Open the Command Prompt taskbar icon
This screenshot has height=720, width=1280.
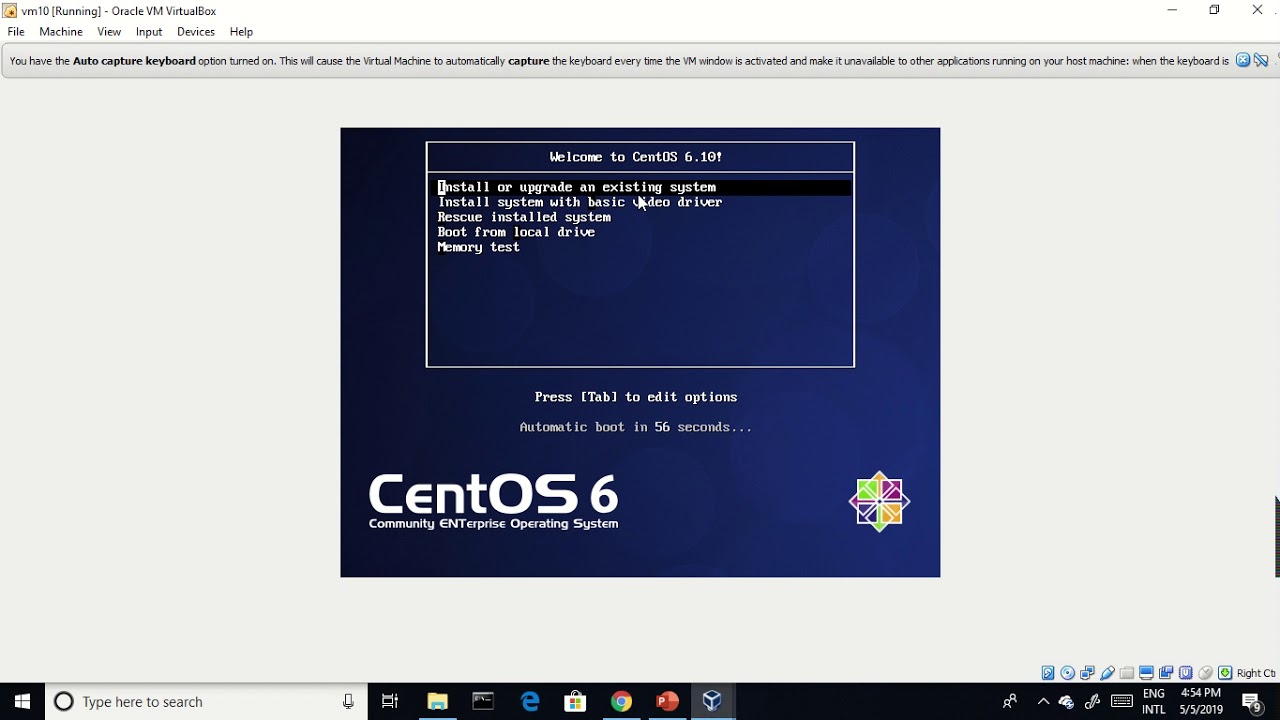click(483, 702)
